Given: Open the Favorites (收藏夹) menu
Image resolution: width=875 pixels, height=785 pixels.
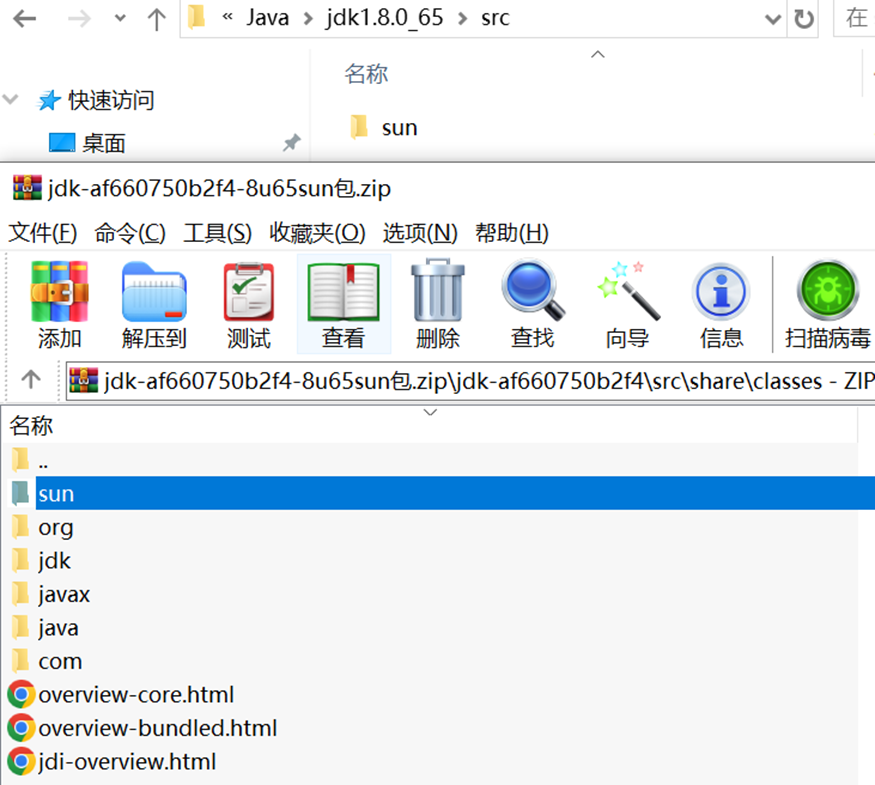Looking at the screenshot, I should (x=318, y=233).
